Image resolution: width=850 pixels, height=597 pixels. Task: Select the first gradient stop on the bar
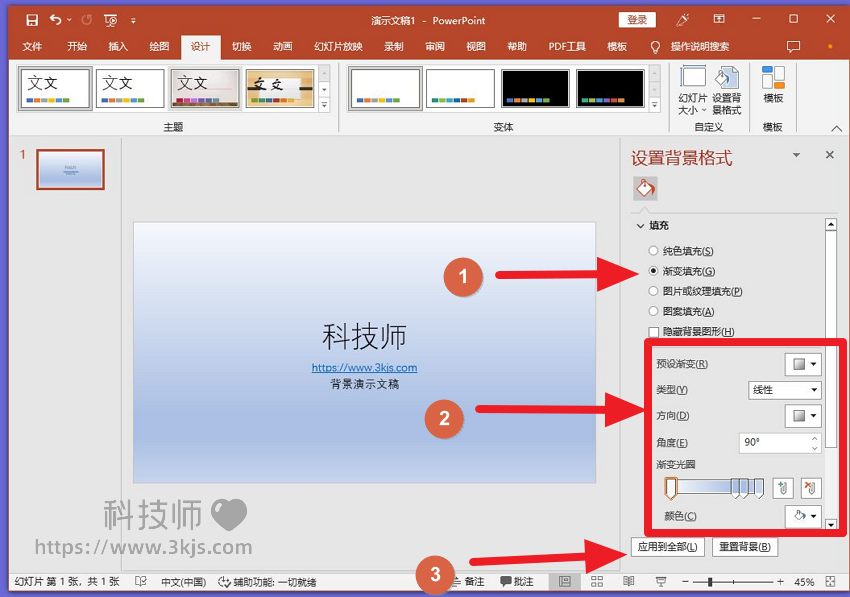tap(671, 488)
